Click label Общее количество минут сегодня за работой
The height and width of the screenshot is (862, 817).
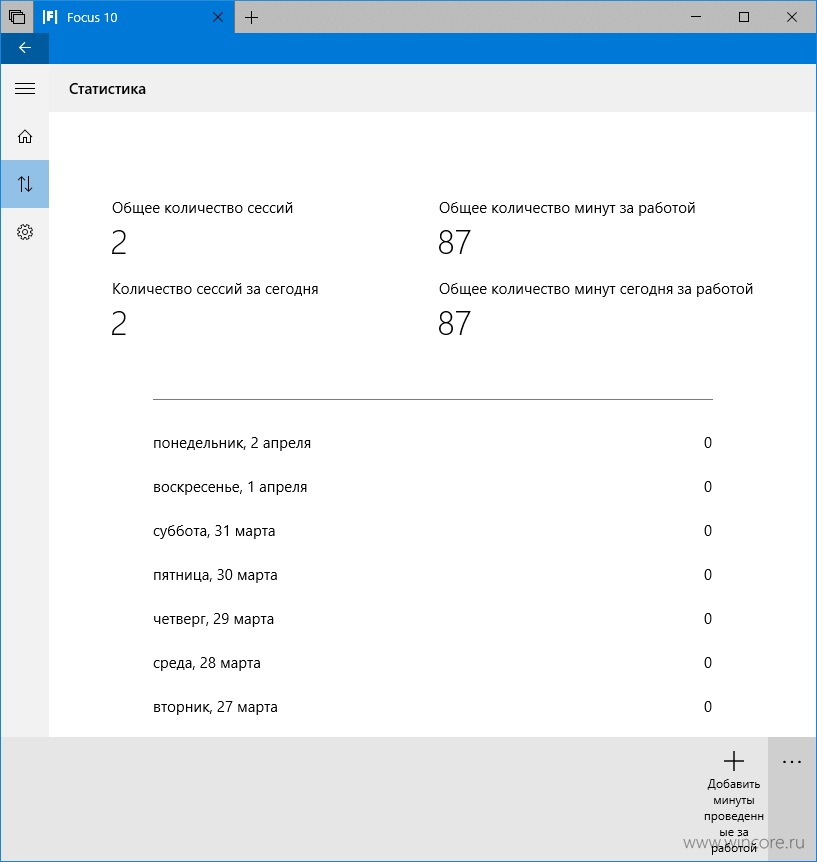click(x=596, y=289)
